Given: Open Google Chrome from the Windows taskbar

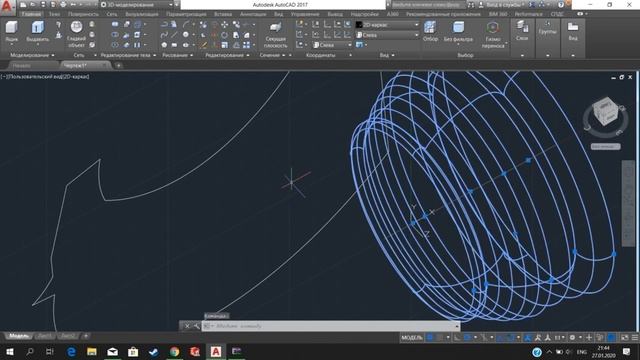Looking at the screenshot, I should click(174, 351).
